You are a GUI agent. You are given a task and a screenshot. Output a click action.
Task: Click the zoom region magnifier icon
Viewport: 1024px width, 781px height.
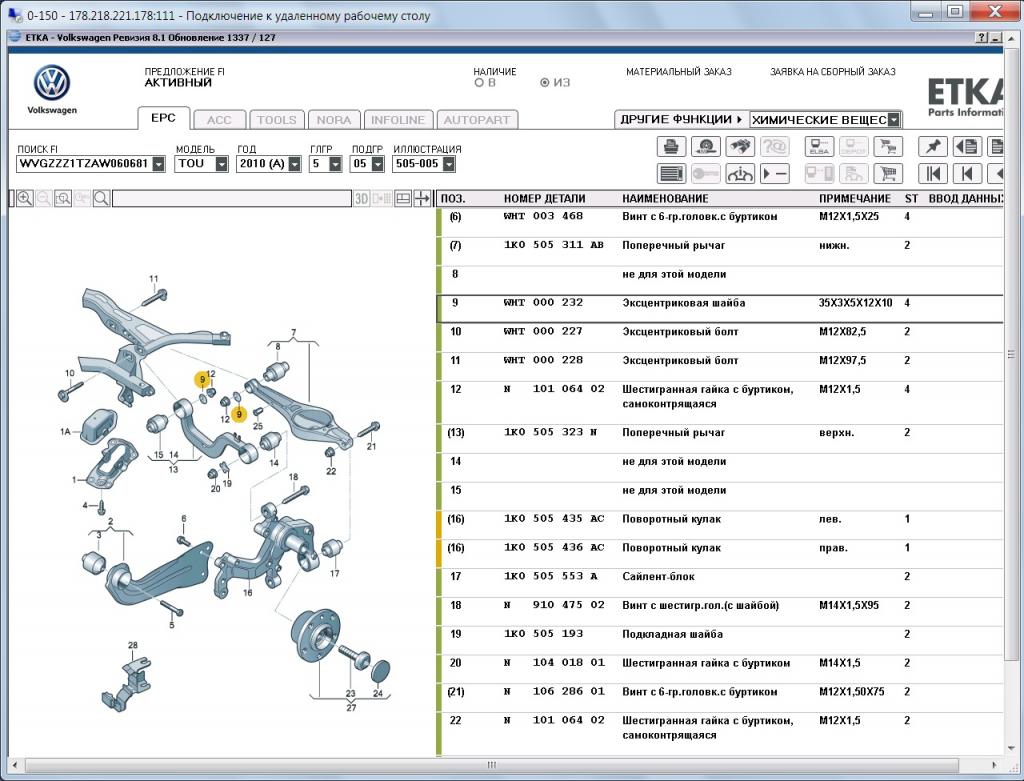point(63,199)
